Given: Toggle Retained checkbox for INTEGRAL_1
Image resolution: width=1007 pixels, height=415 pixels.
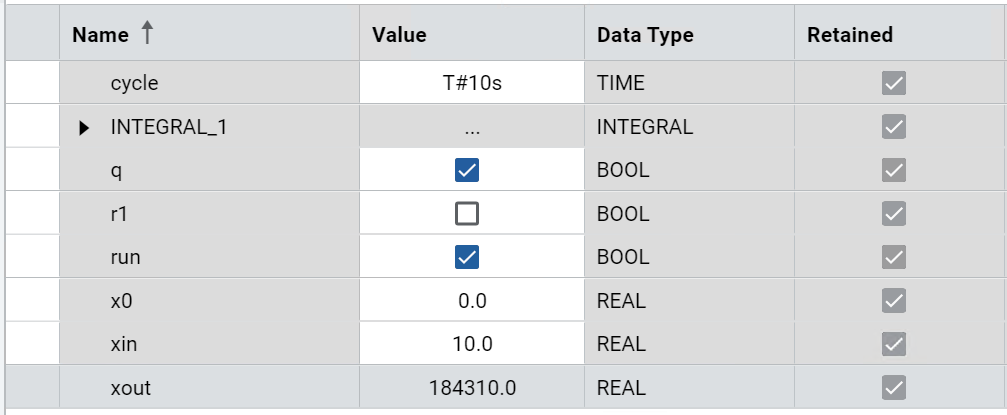Looking at the screenshot, I should coord(894,127).
